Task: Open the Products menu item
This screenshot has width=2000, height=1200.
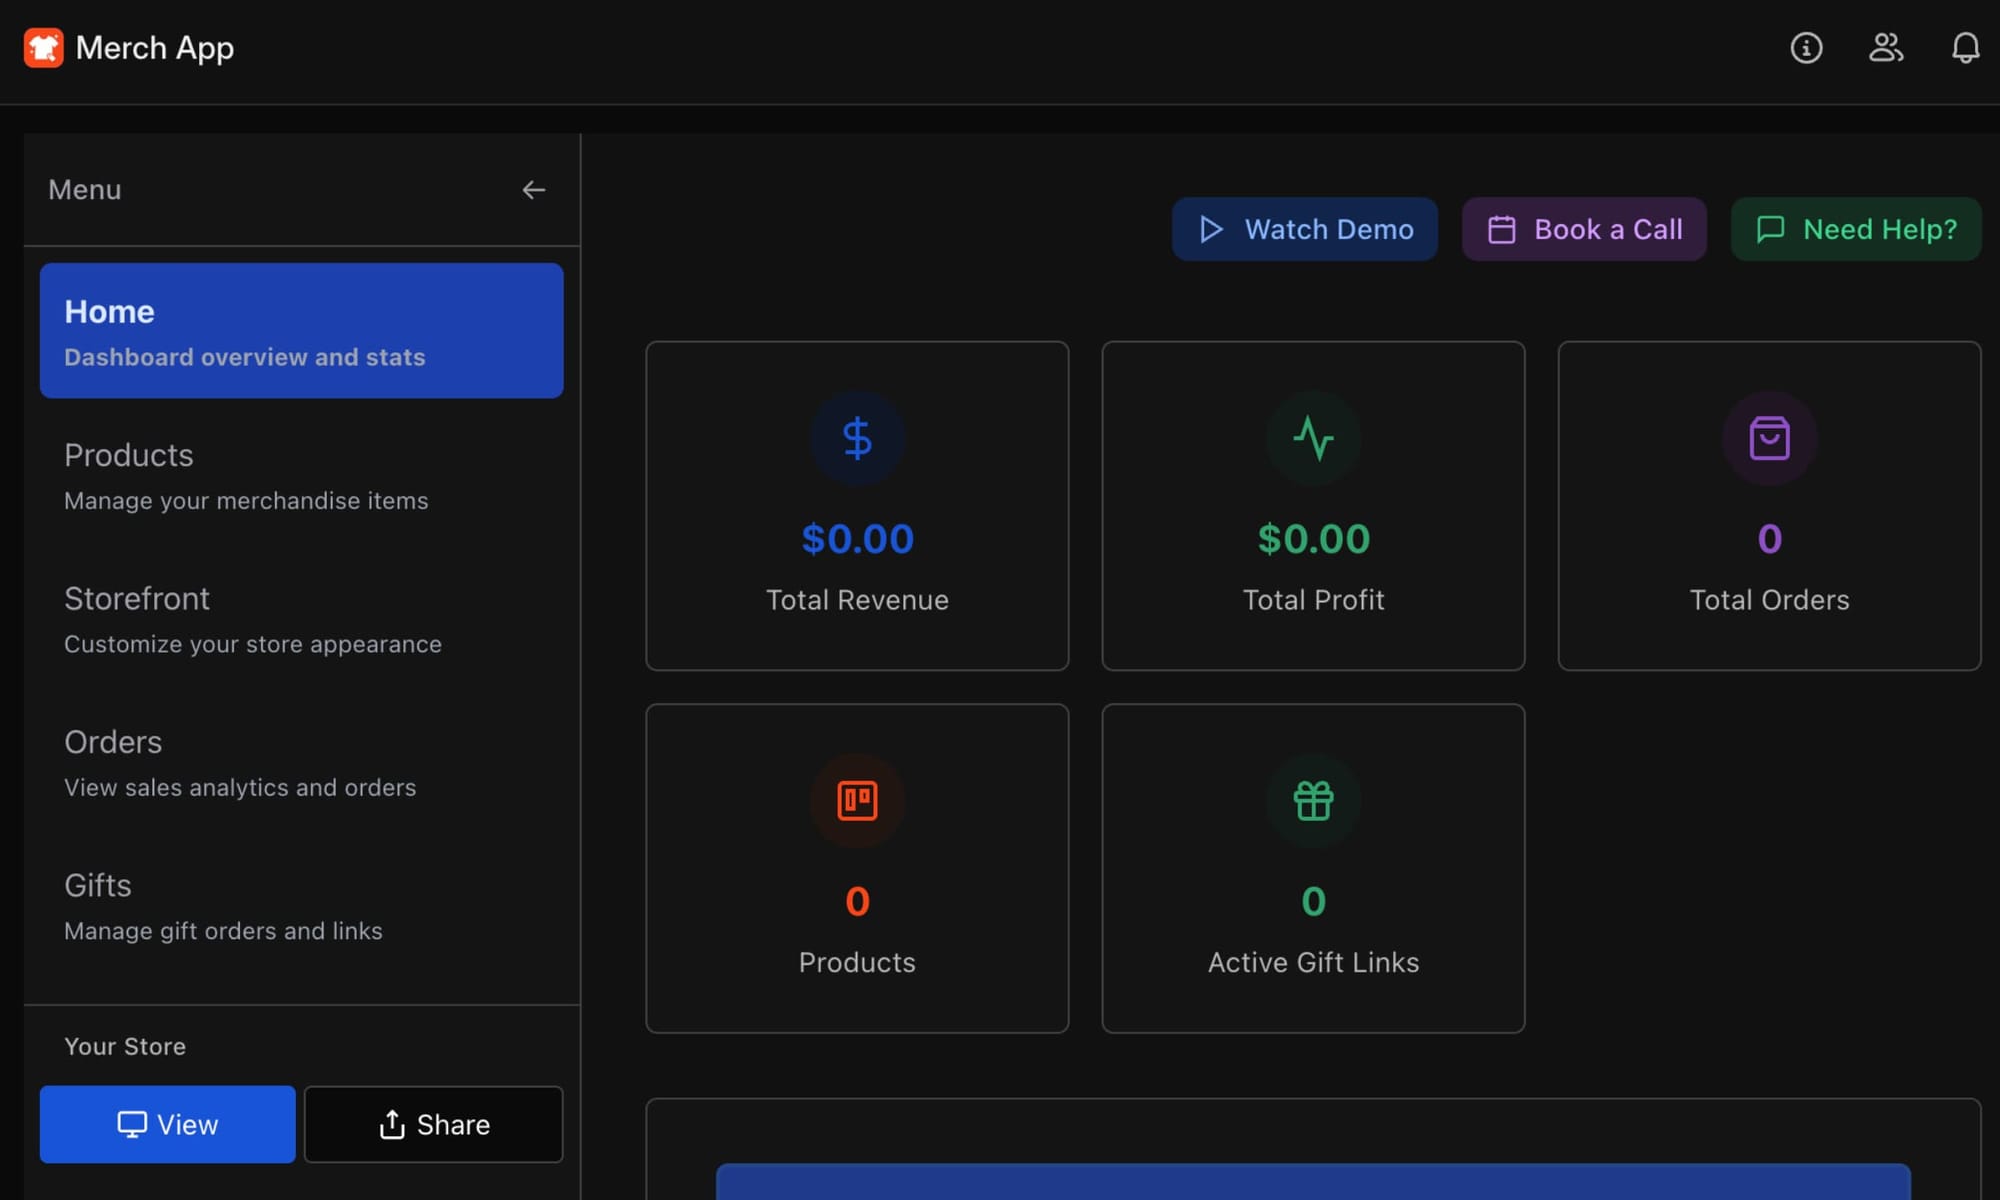Action: 301,475
